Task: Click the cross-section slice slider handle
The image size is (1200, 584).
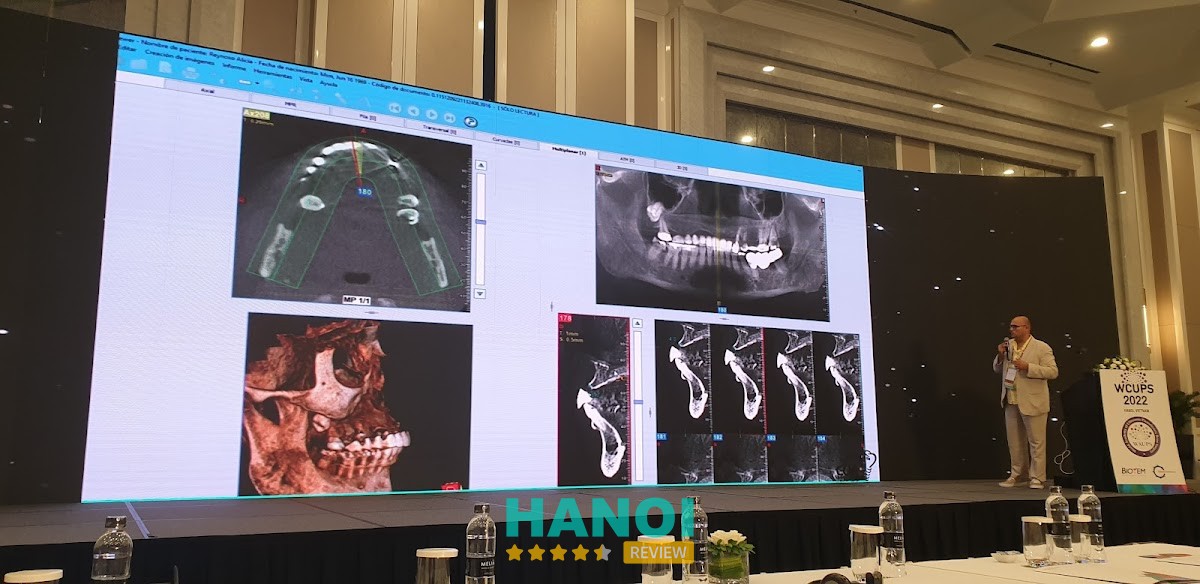Action: pos(638,402)
